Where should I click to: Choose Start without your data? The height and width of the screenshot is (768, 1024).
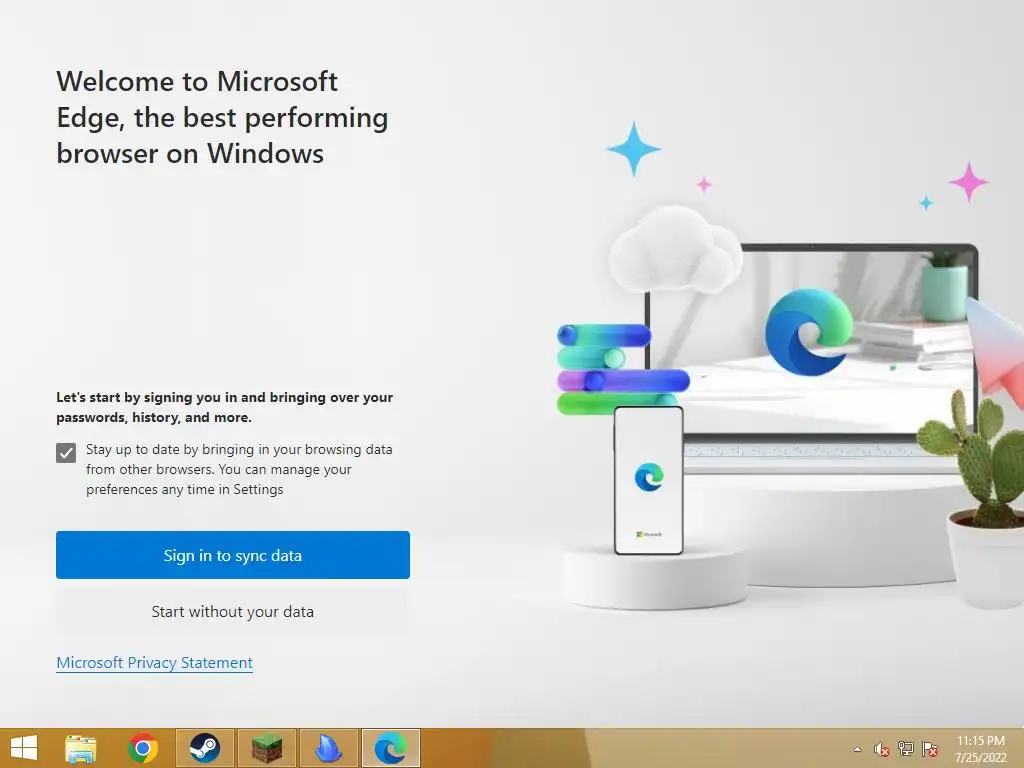pyautogui.click(x=232, y=611)
